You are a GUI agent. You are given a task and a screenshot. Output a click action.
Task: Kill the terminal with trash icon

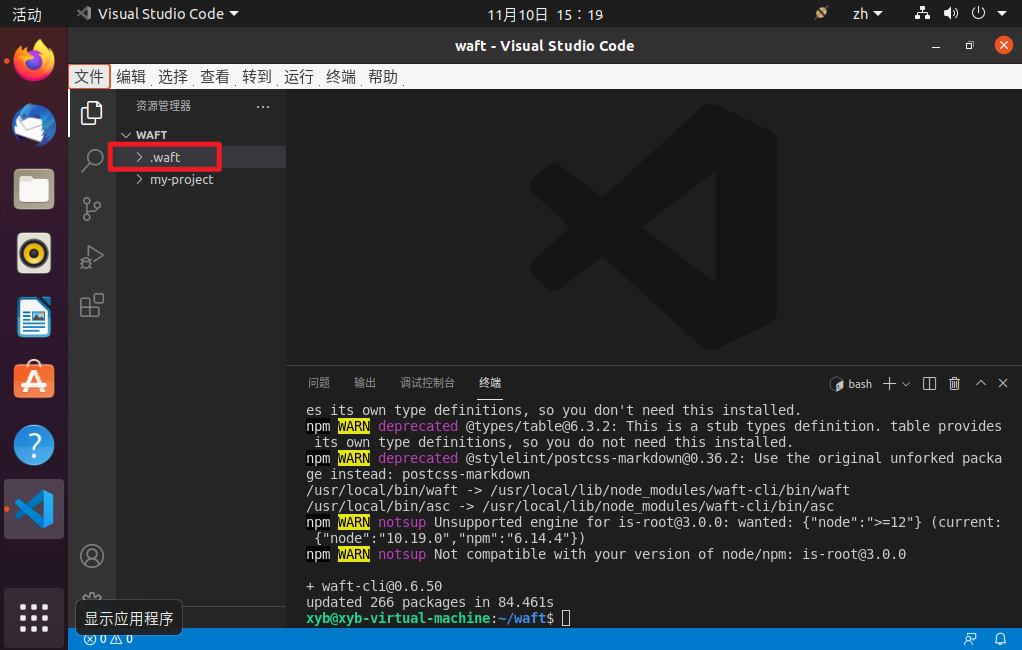954,384
